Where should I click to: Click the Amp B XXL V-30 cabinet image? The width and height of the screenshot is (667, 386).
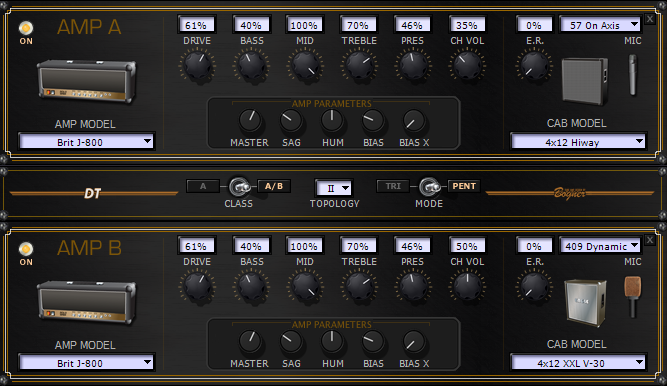click(585, 303)
